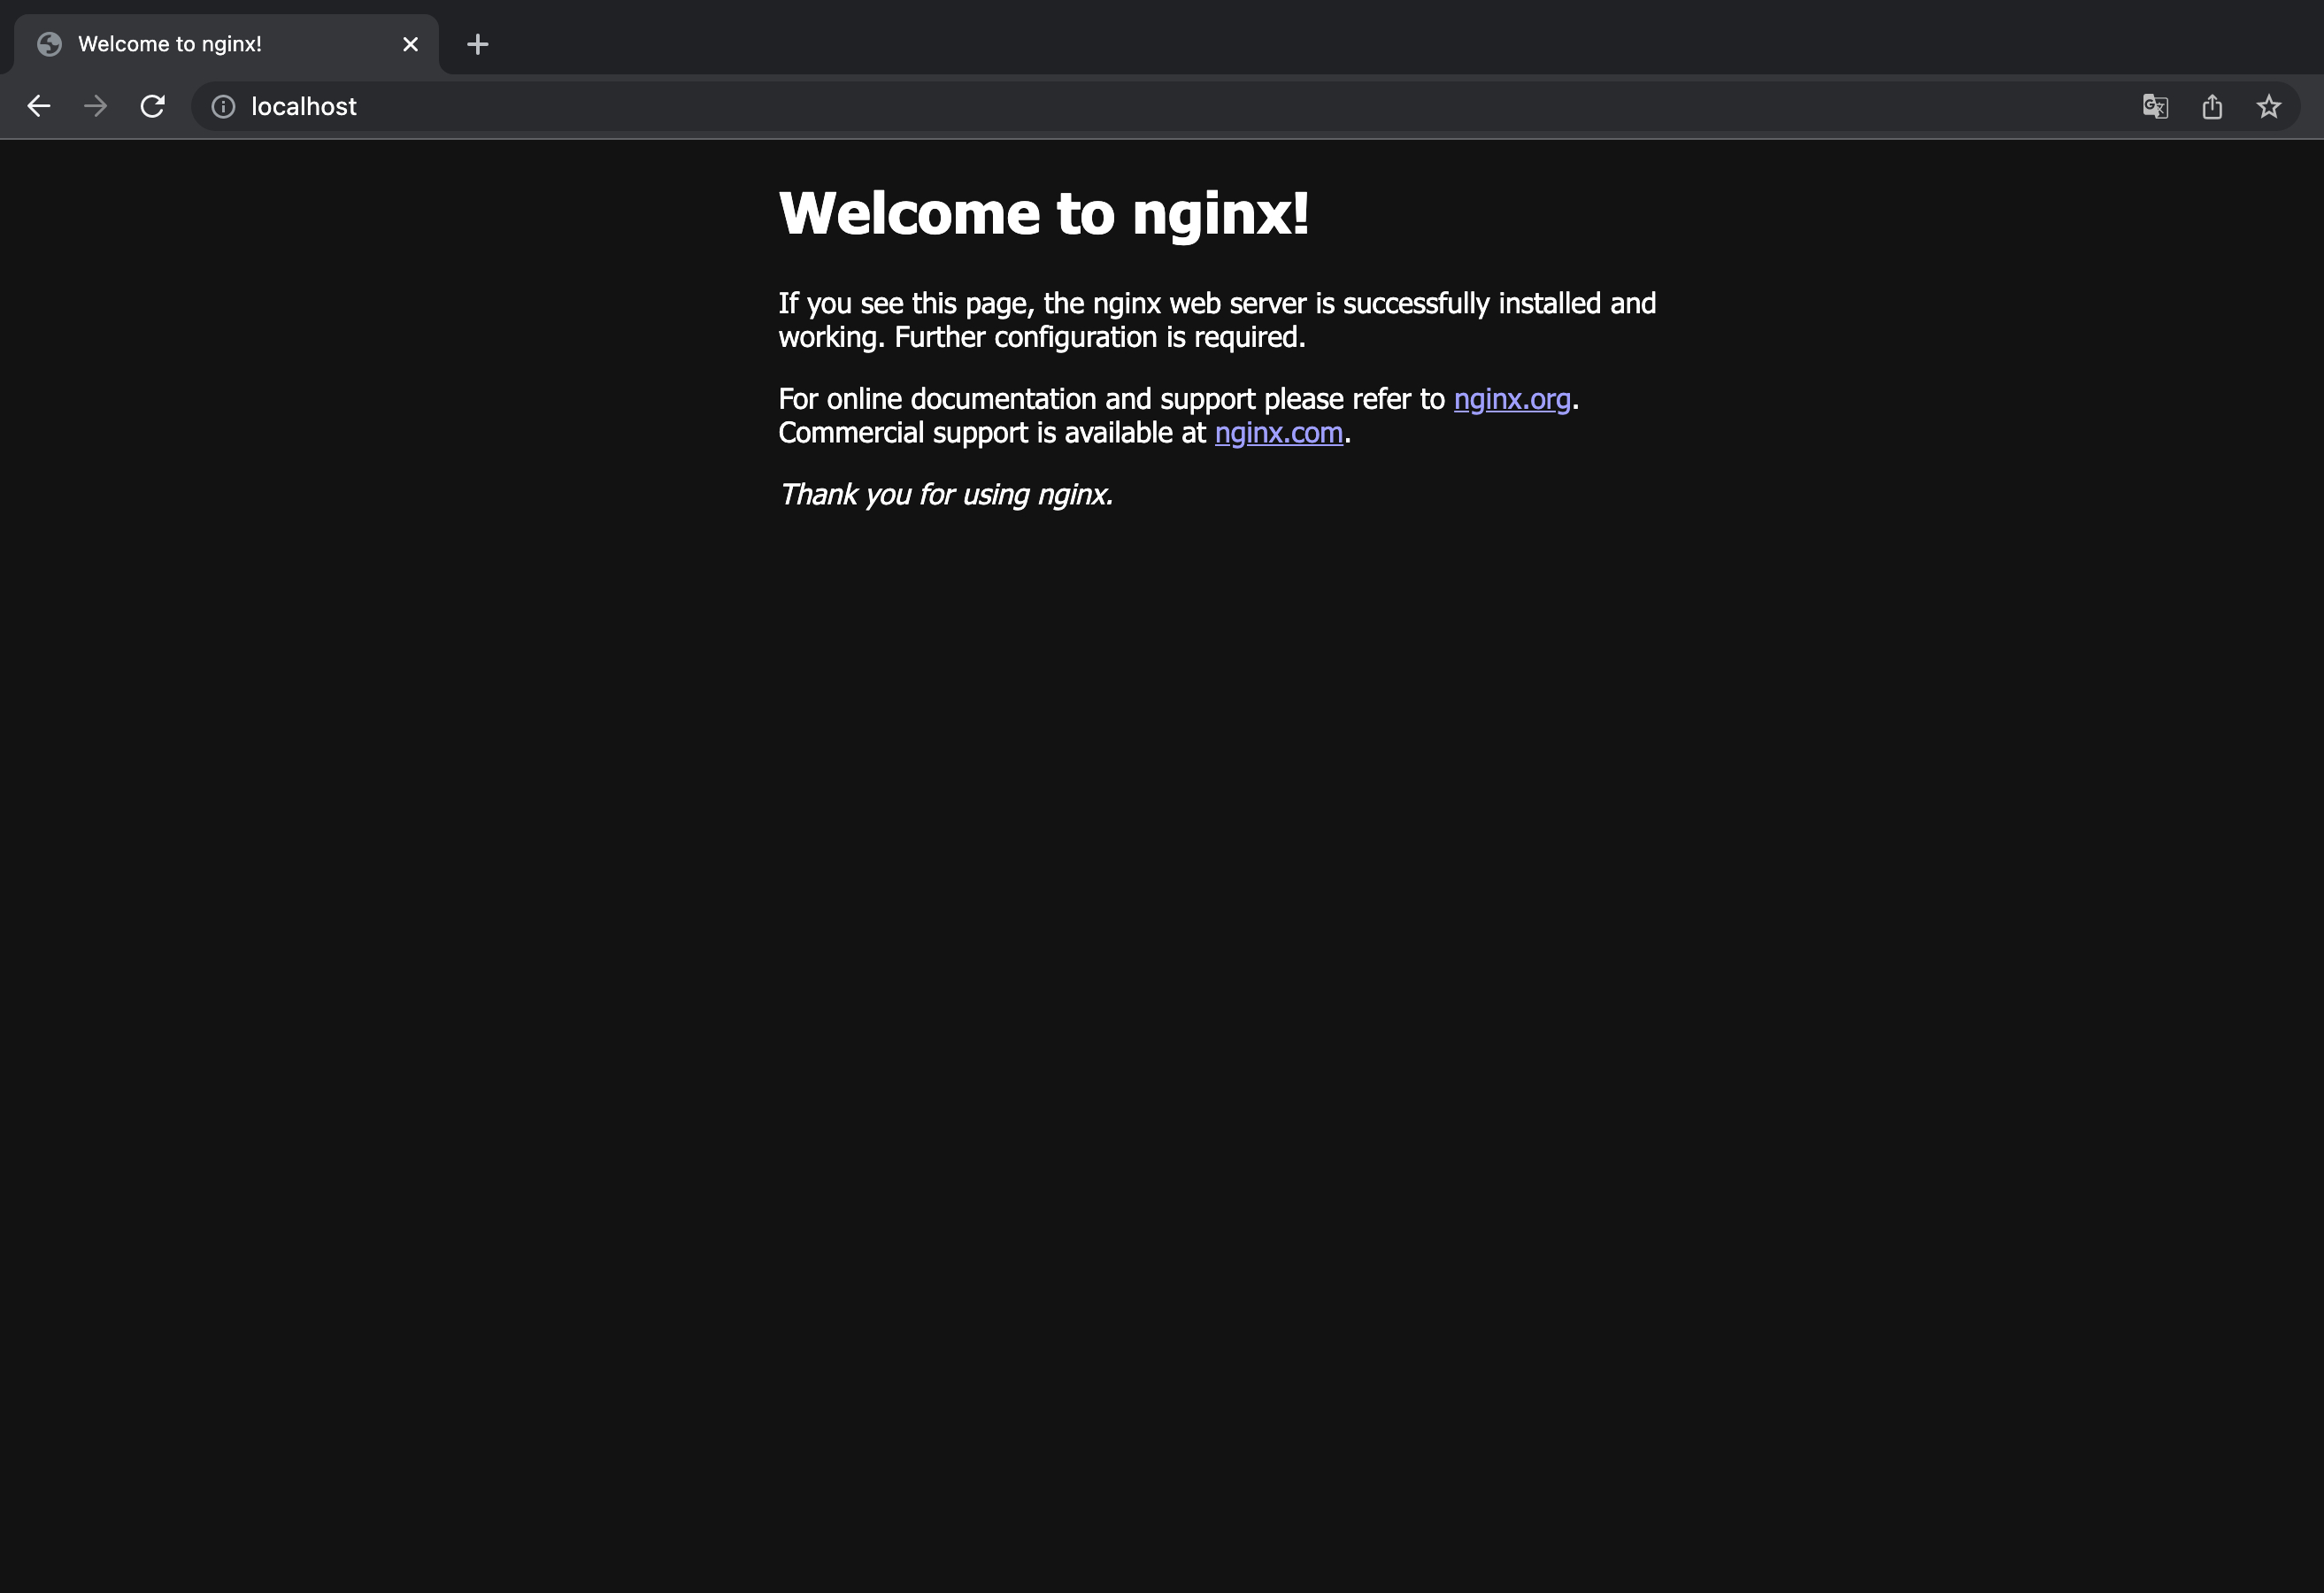The image size is (2324, 1593).
Task: Click the Welcome to nginx! page heading
Action: pos(1043,213)
